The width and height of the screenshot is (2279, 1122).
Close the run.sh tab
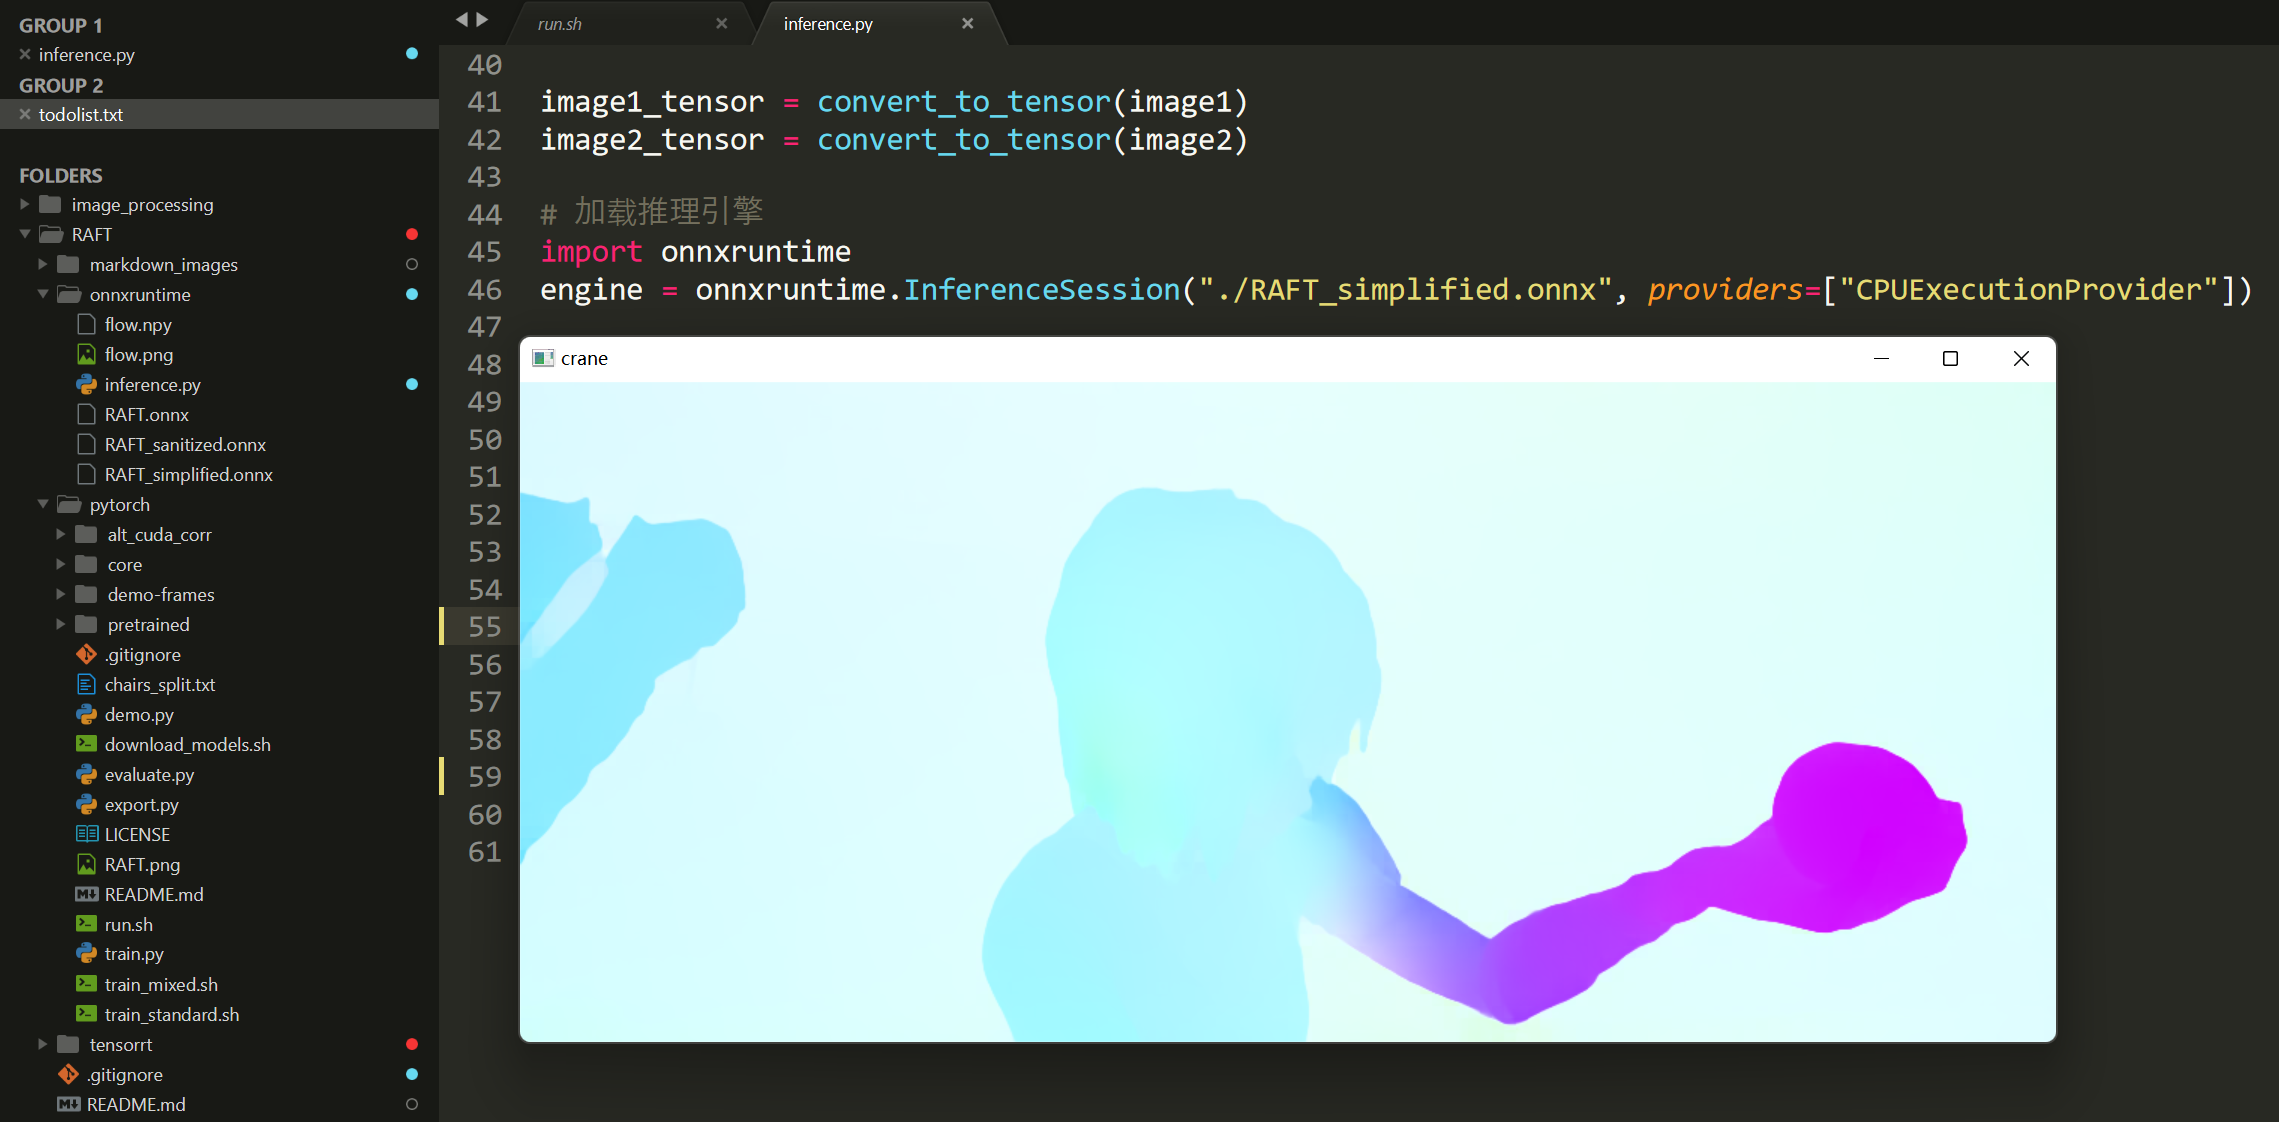tap(721, 23)
